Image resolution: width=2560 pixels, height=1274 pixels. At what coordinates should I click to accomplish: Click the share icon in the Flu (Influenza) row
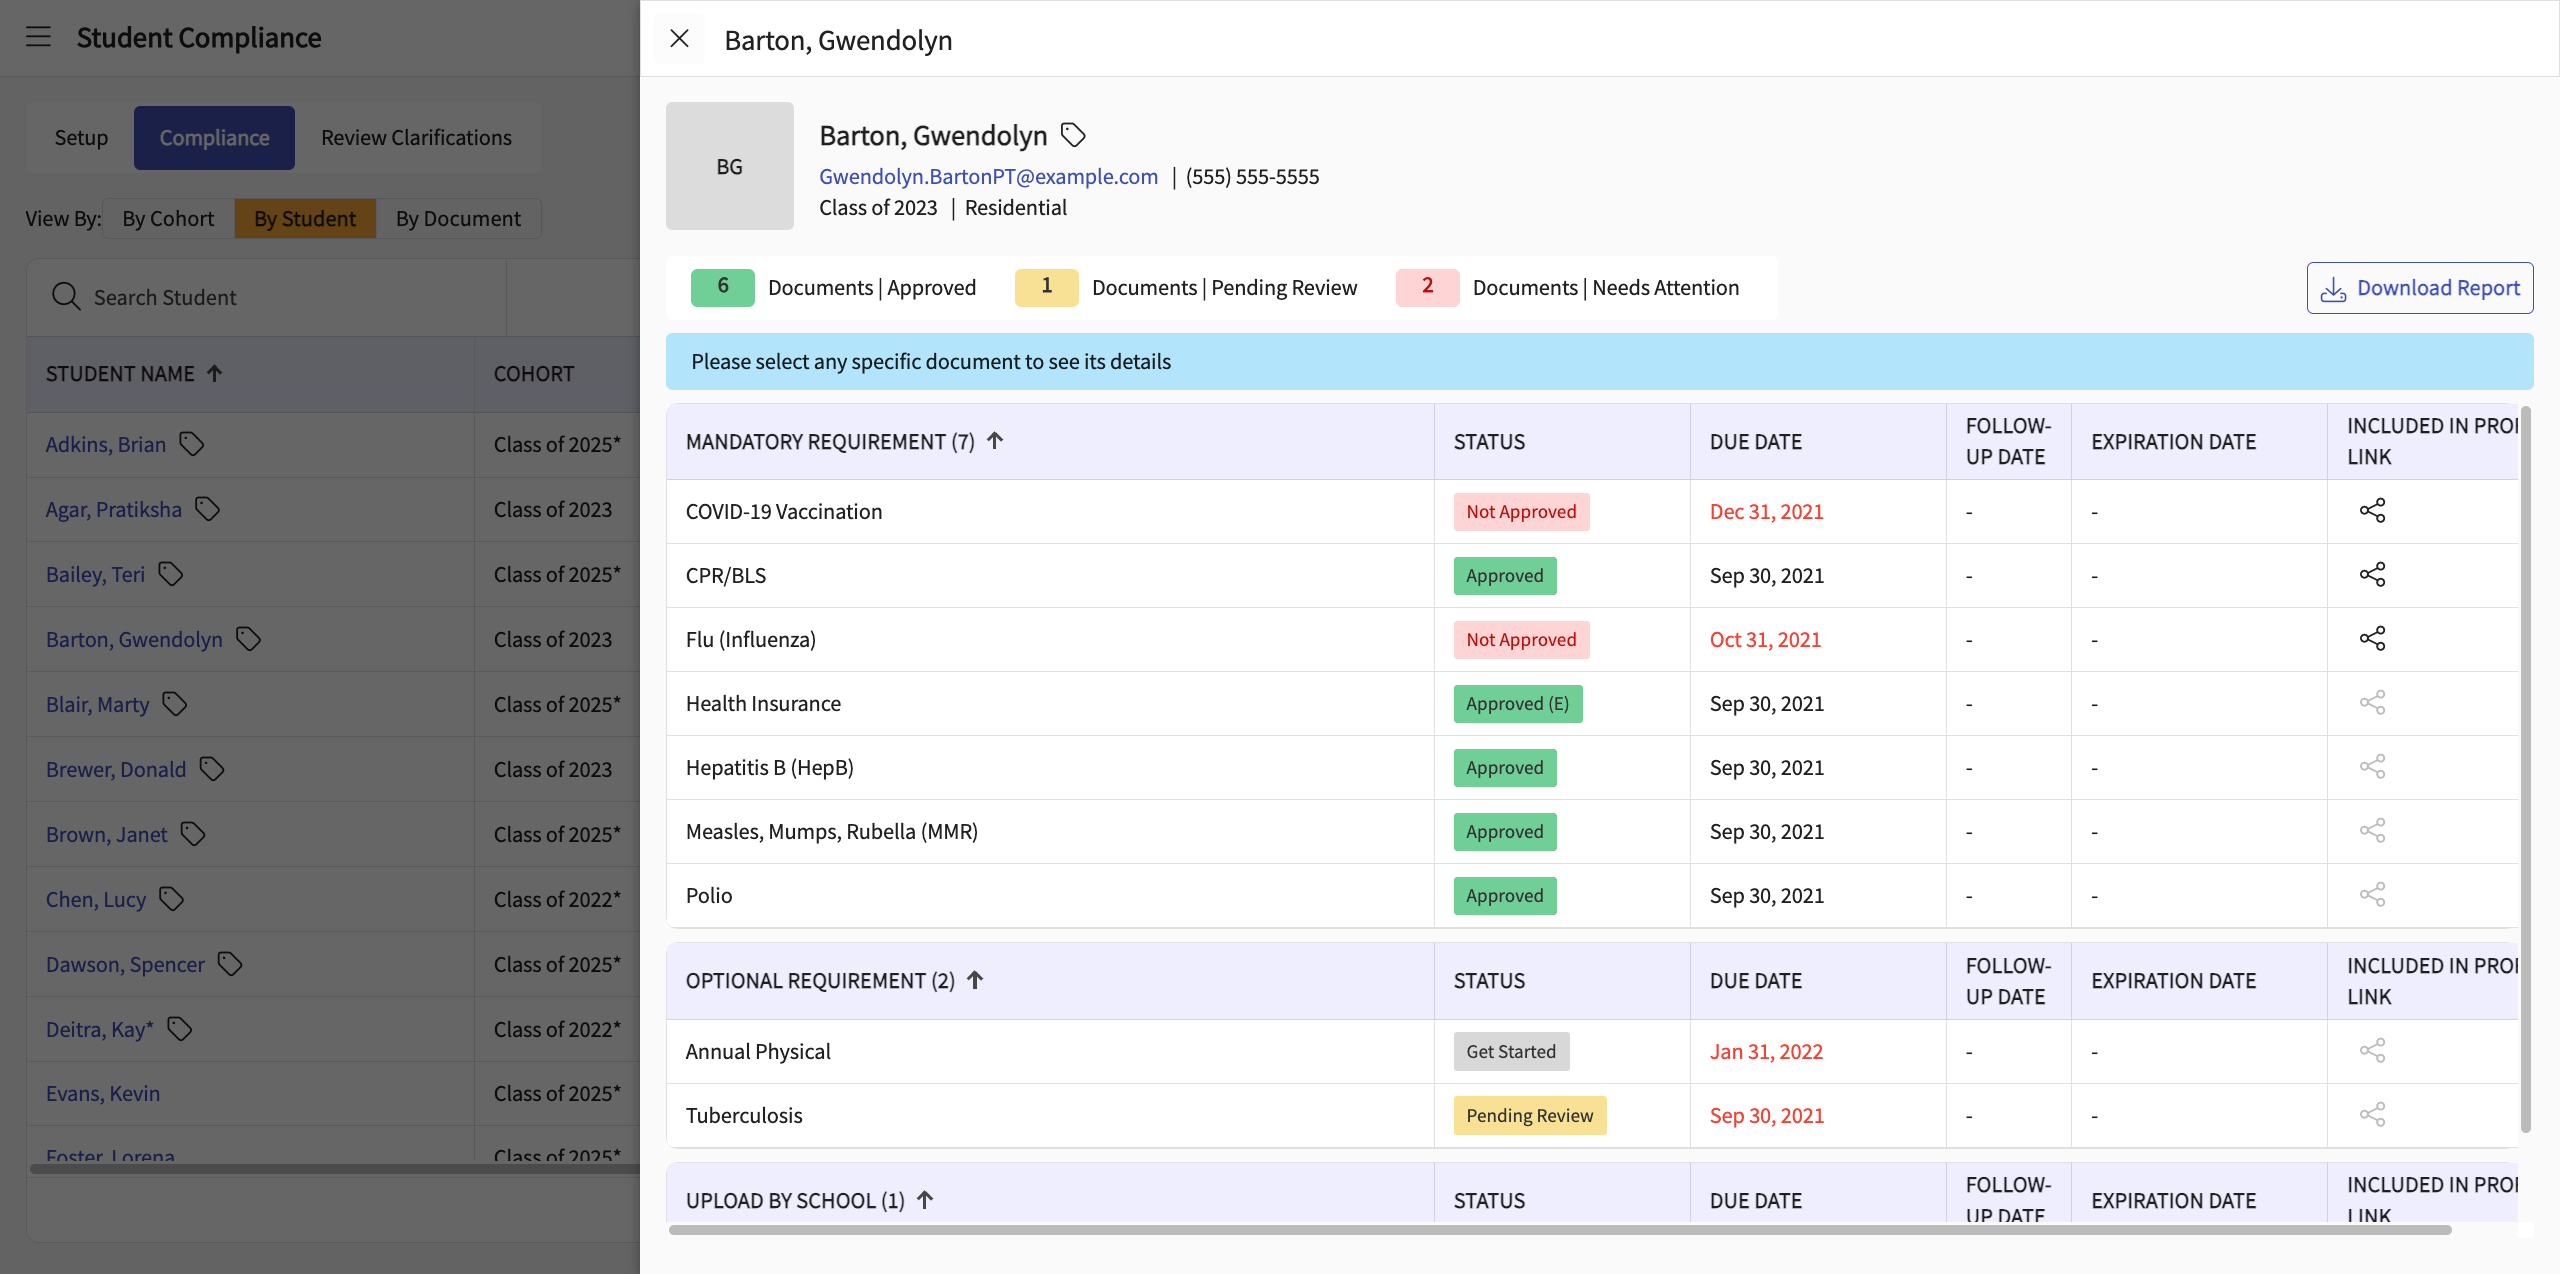click(x=2372, y=639)
